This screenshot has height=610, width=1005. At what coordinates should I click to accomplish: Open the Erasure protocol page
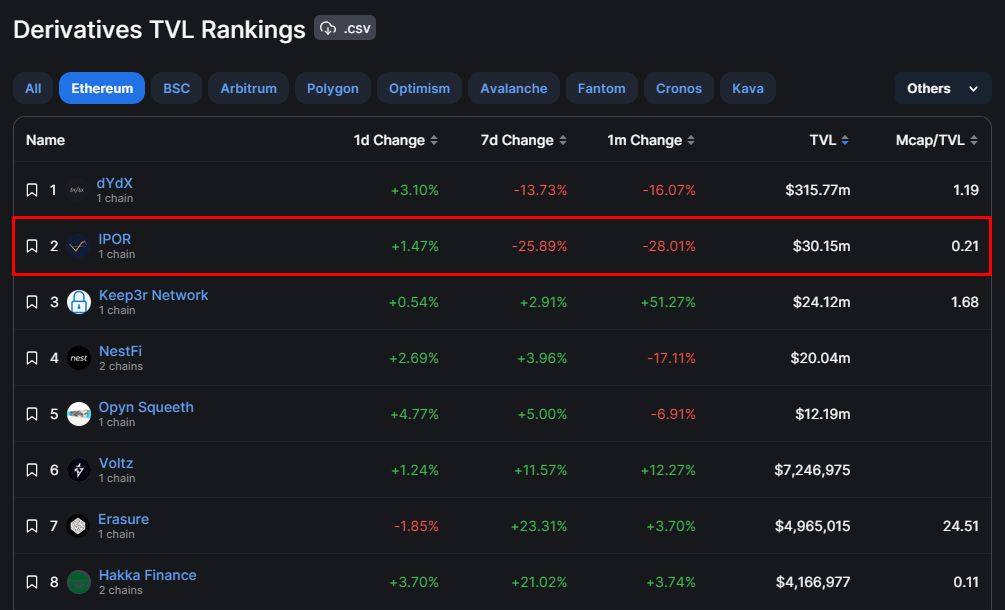coord(123,519)
